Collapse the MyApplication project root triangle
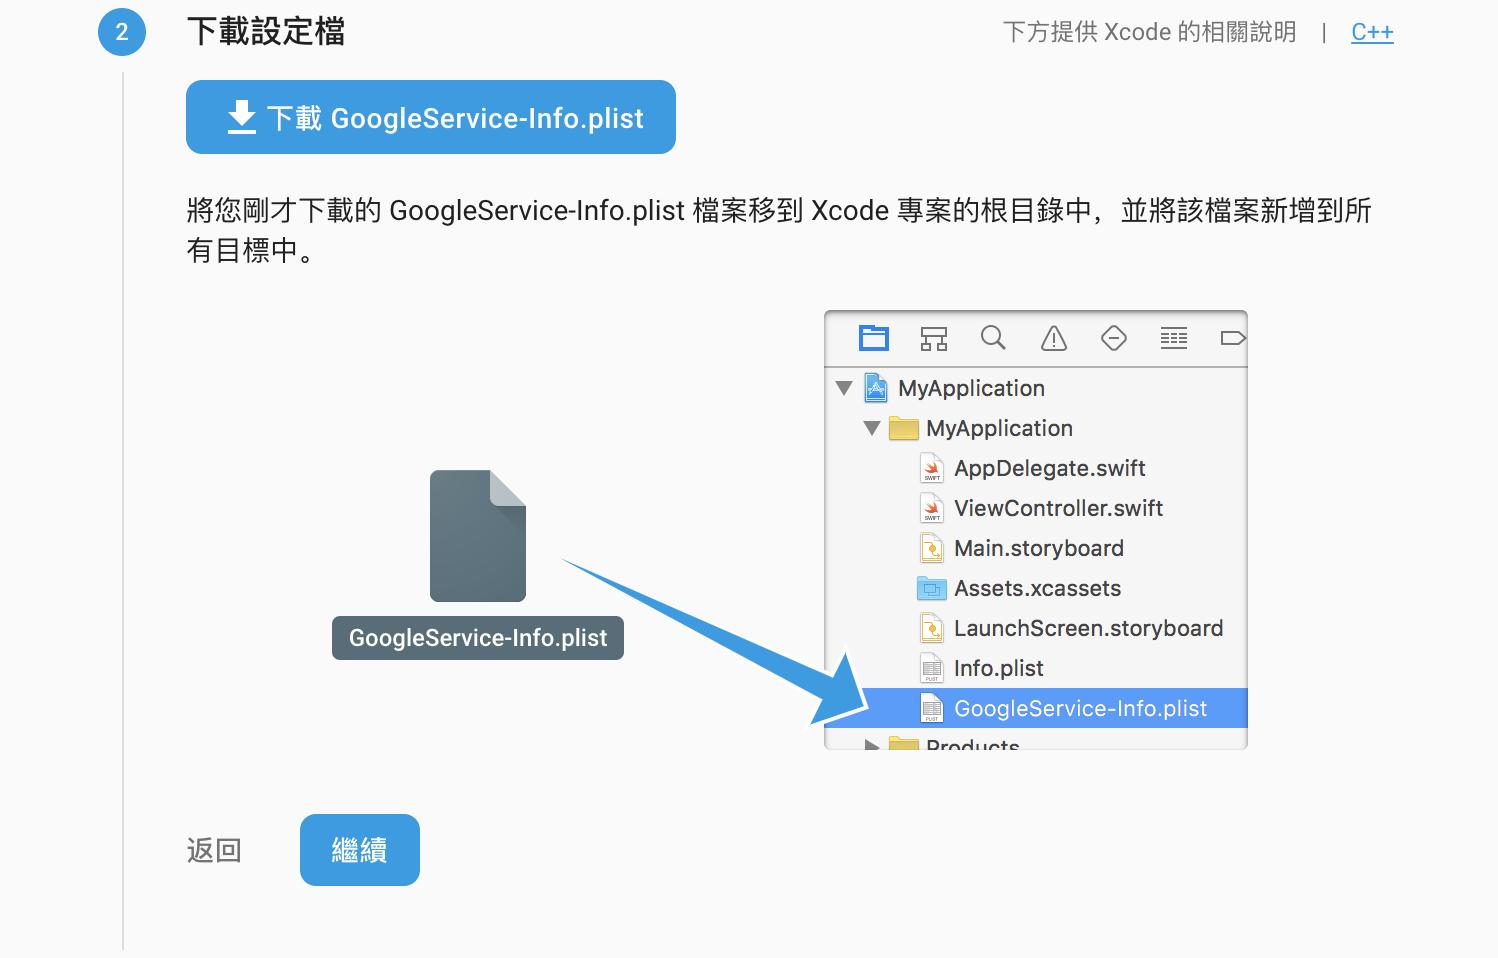Screen dimensions: 1498x958 click(844, 388)
